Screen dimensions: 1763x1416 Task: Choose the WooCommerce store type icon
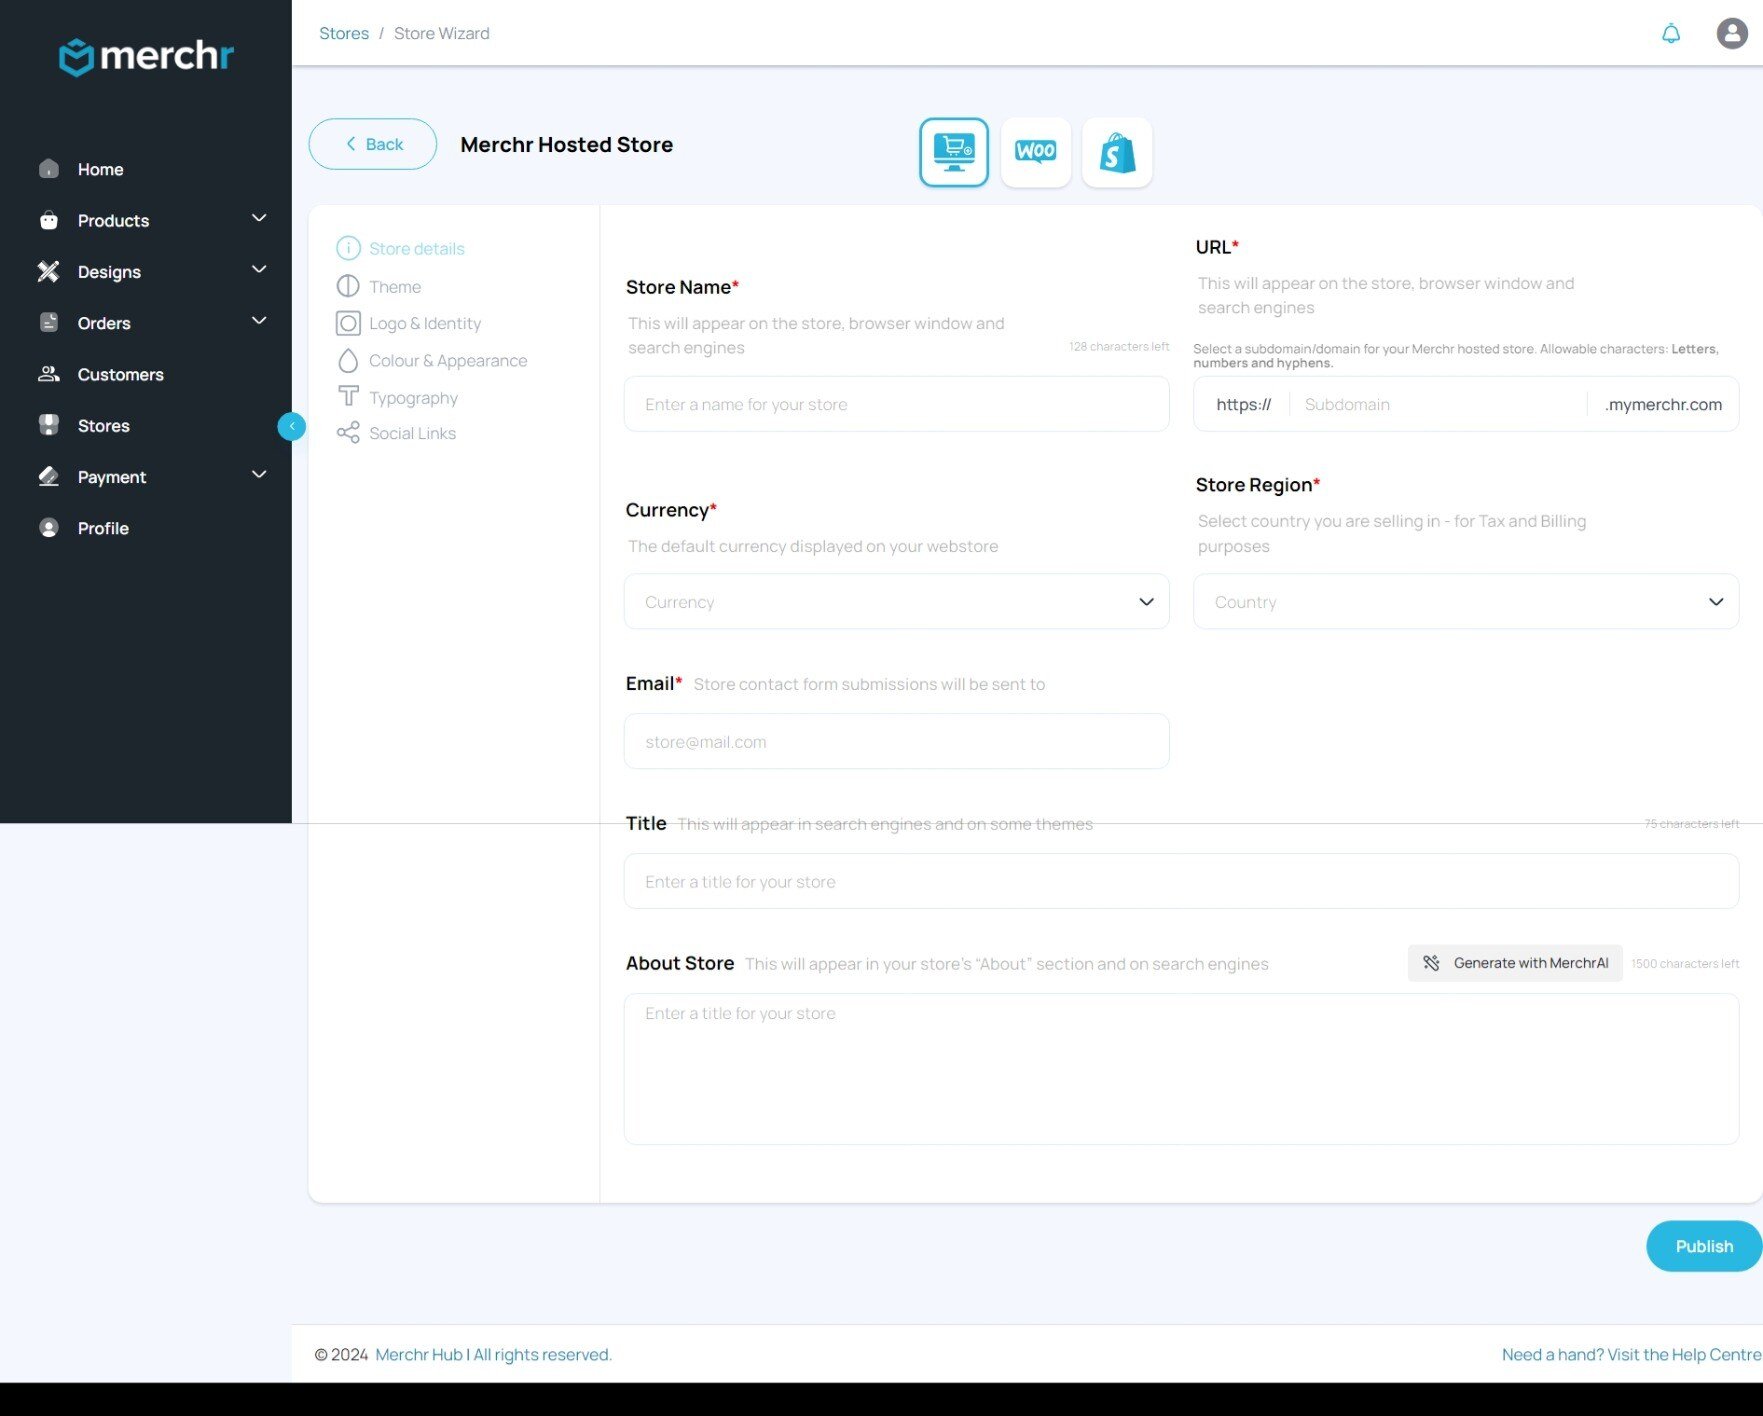(x=1035, y=152)
